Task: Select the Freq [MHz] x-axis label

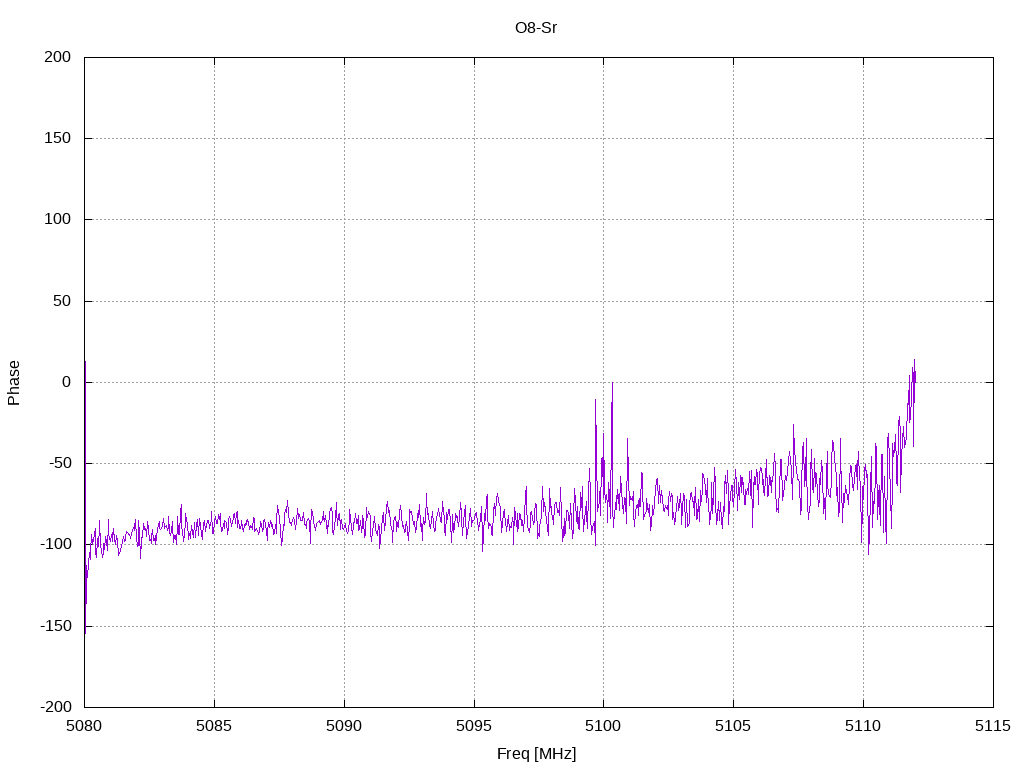Action: pyautogui.click(x=536, y=754)
